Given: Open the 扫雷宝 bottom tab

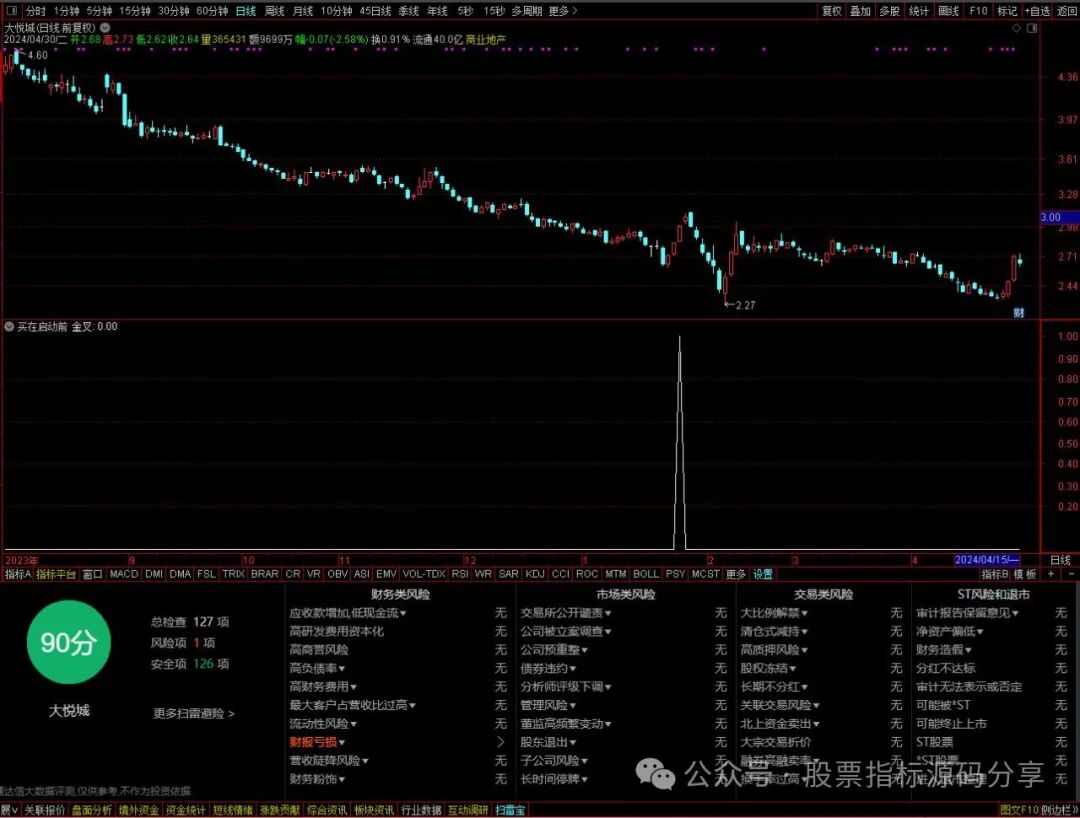Looking at the screenshot, I should click(510, 810).
